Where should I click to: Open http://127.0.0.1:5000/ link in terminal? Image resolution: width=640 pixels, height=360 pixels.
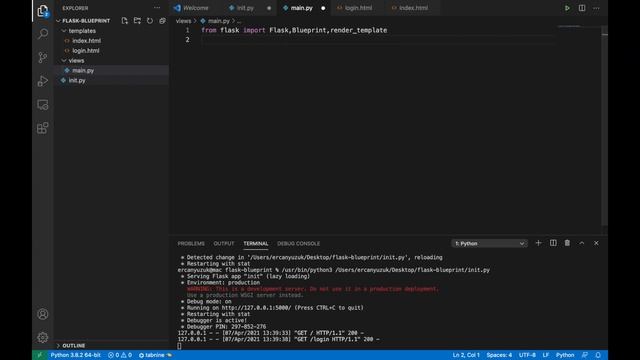pos(256,308)
